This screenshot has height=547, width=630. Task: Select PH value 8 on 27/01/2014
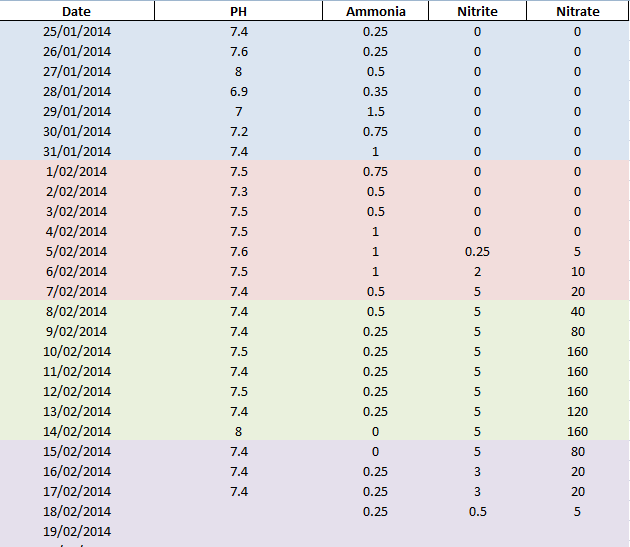coord(238,72)
